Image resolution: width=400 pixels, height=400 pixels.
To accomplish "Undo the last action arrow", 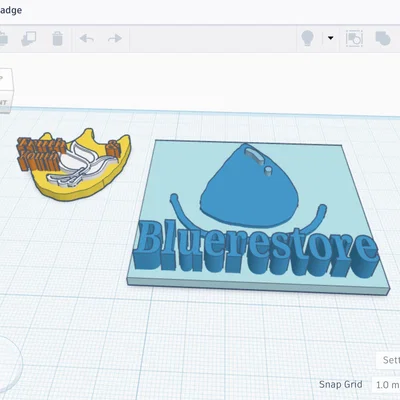I will (x=87, y=38).
